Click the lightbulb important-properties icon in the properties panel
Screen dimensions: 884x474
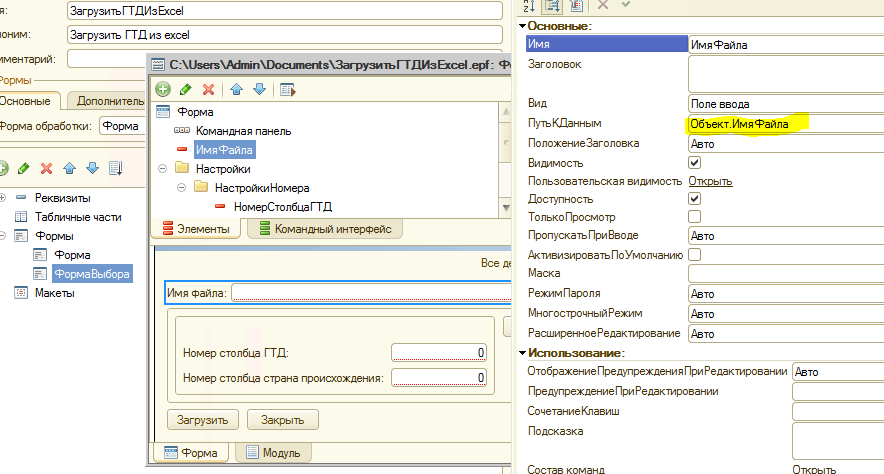coord(577,5)
